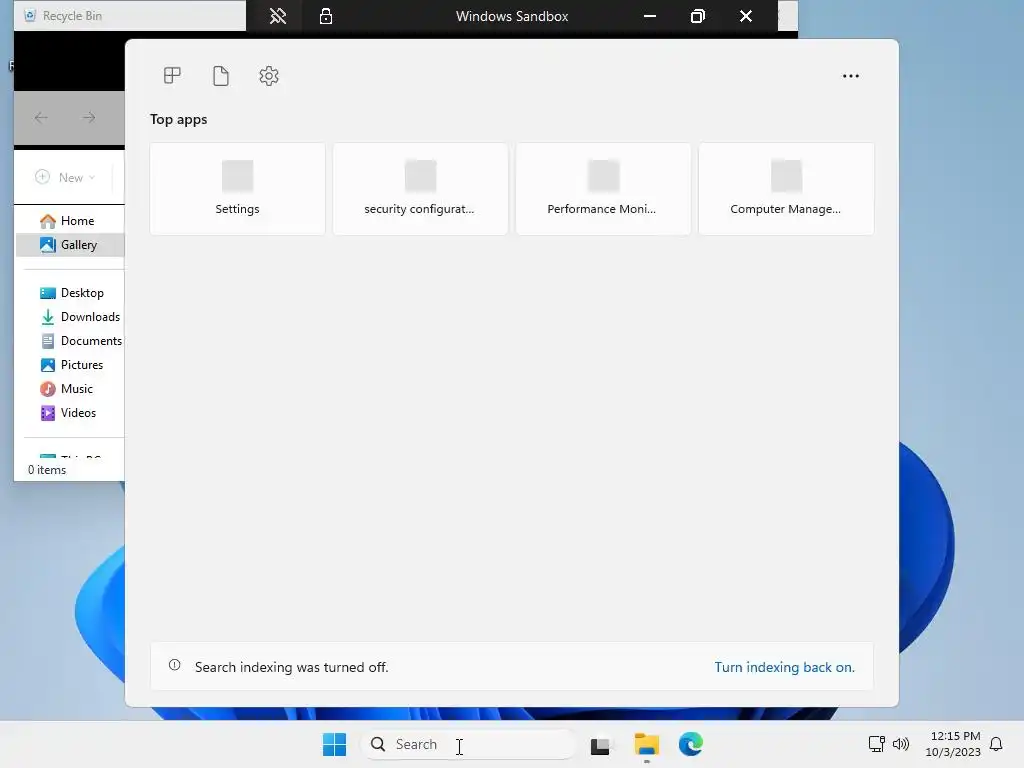Open the network icon in system tray

pos(876,744)
